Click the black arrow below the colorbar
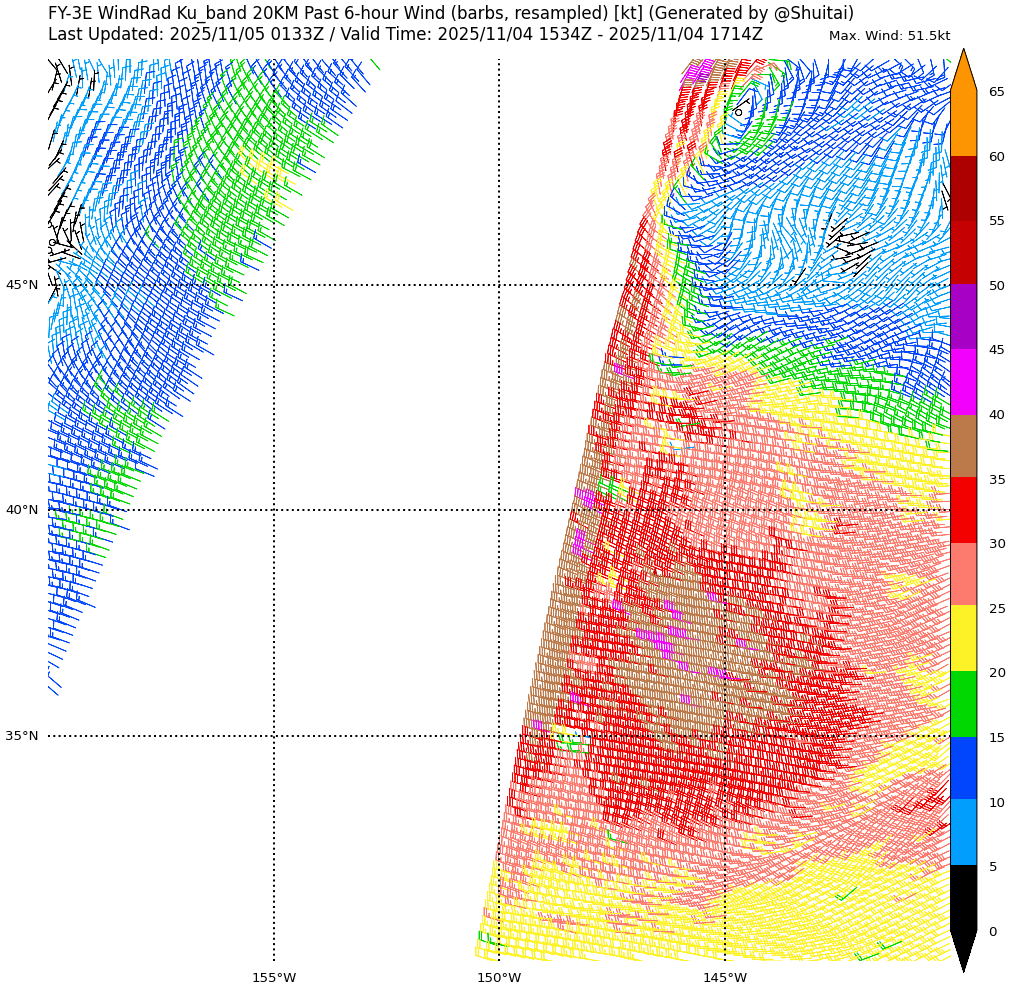Screen dimensions: 1010x989 coord(963,950)
